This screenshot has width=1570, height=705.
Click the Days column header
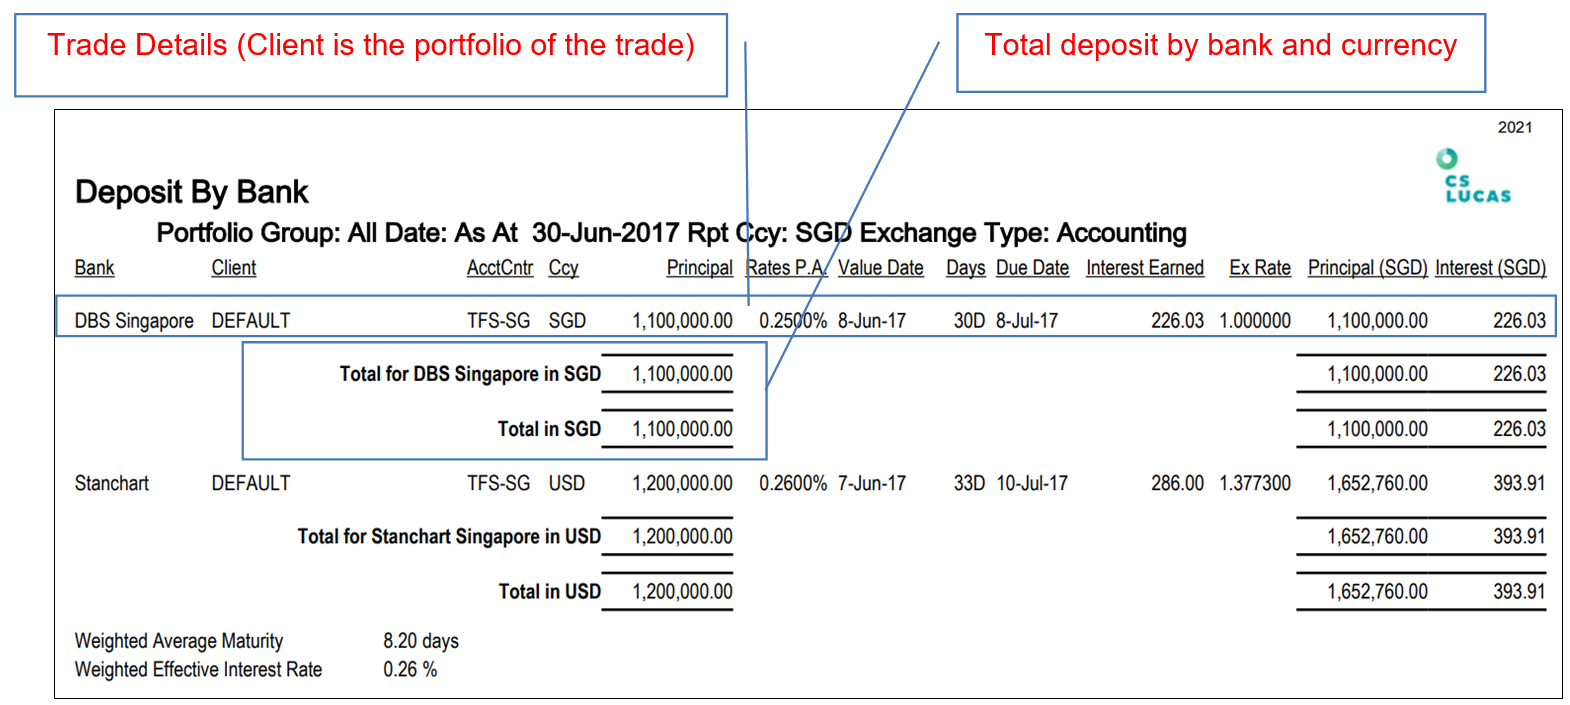pos(965,268)
